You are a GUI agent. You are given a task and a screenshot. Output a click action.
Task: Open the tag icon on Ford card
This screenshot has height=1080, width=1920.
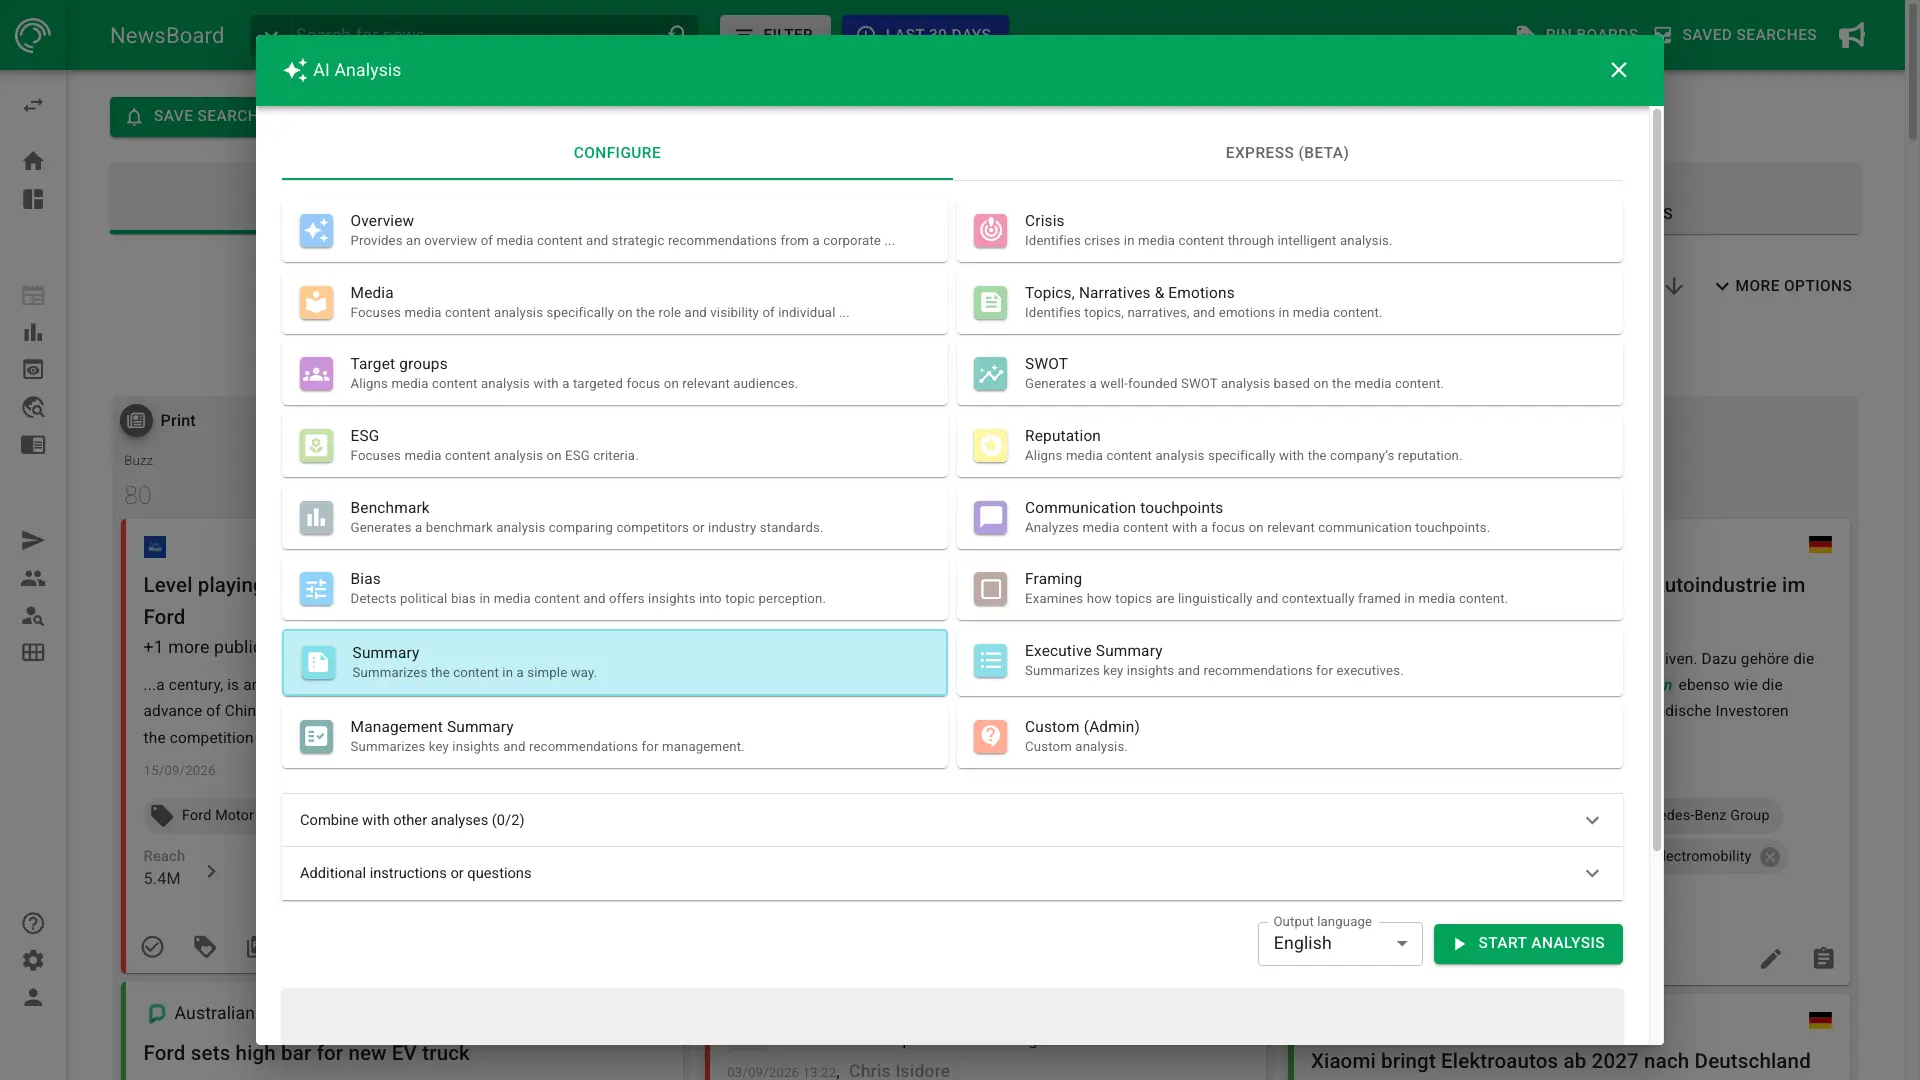pos(205,946)
